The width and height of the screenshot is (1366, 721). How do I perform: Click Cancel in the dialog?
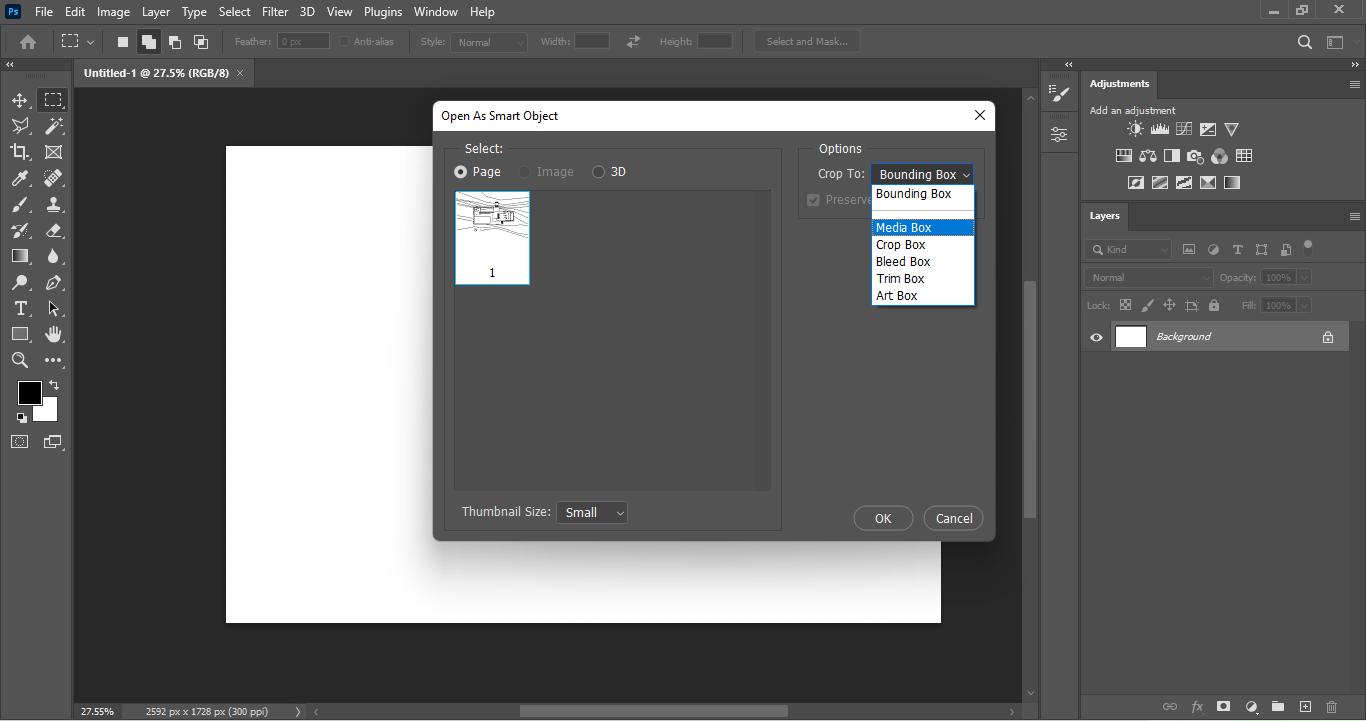(954, 519)
